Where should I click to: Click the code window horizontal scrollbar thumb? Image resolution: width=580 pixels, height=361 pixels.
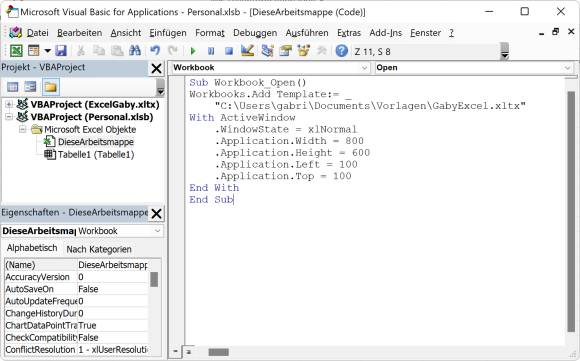click(218, 352)
